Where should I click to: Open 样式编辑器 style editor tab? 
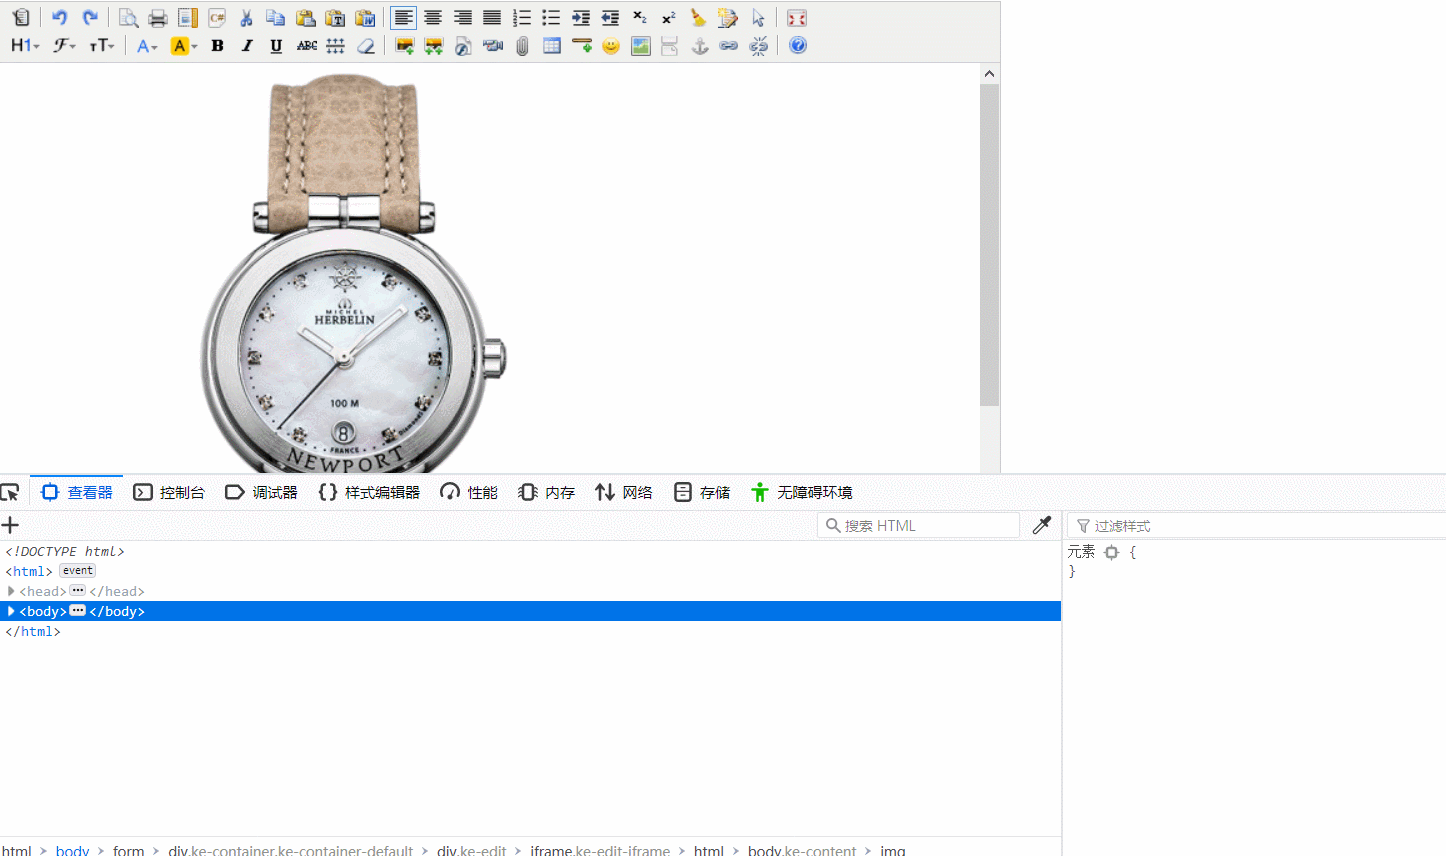point(369,492)
